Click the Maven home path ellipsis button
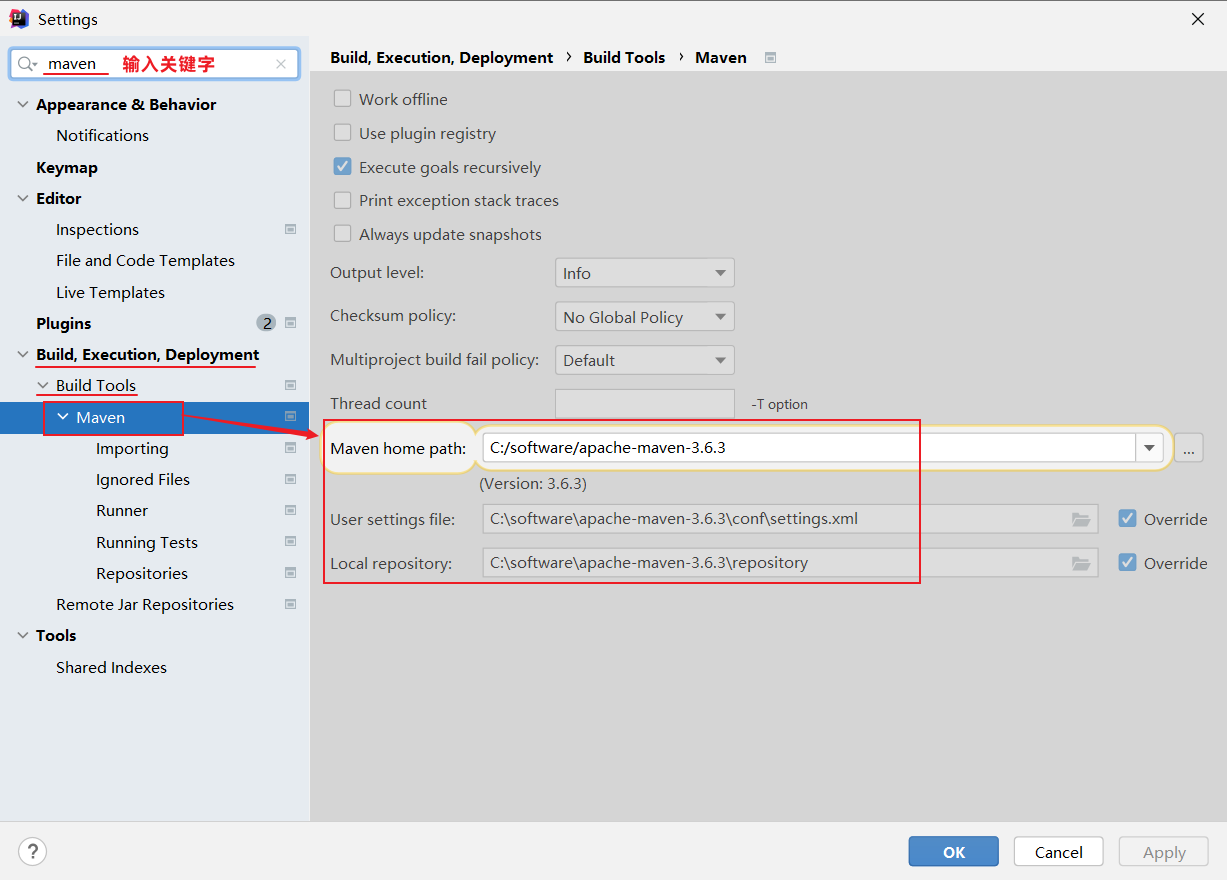This screenshot has height=880, width=1227. [1188, 448]
